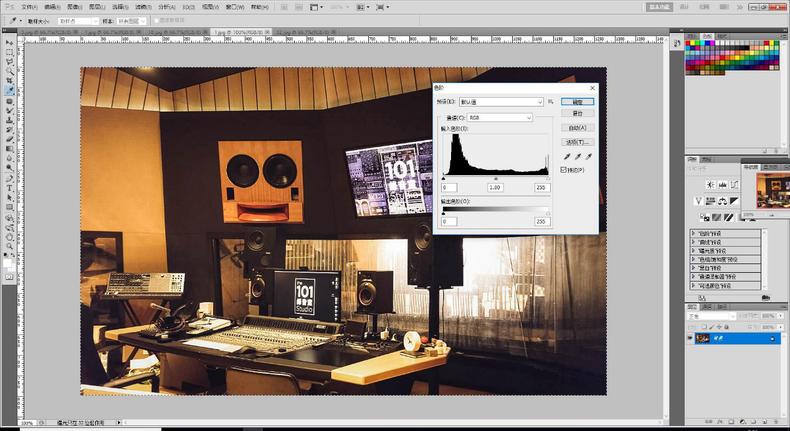The image size is (790, 431).
Task: Select the Rectangular Marquee tool
Action: click(9, 54)
